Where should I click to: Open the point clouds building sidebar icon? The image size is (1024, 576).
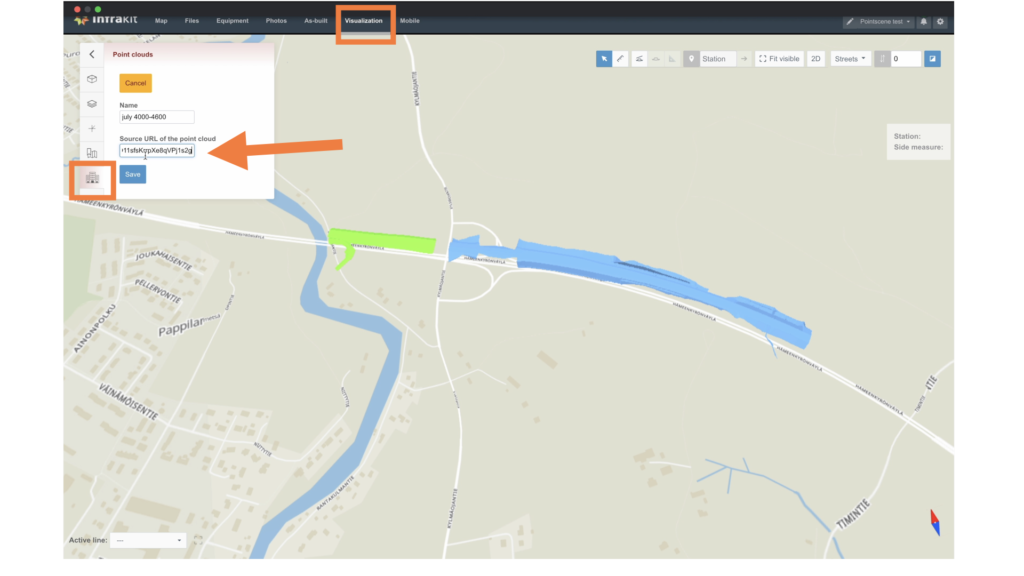pos(92,178)
